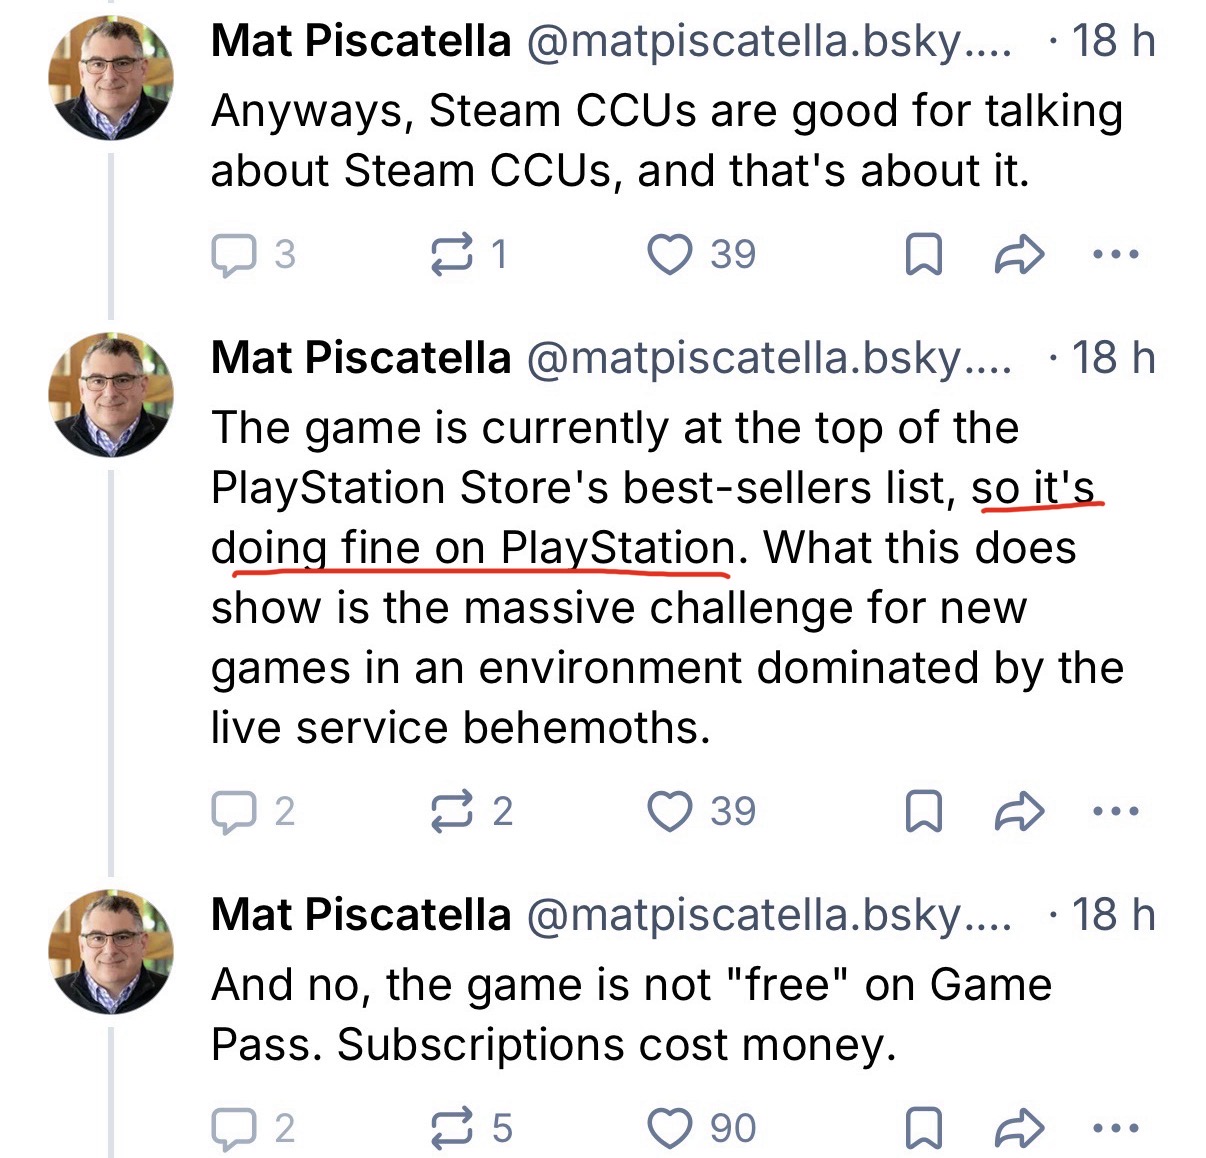1206x1158 pixels.
Task: Open more options for Steam CCUs post
Action: pyautogui.click(x=1116, y=255)
